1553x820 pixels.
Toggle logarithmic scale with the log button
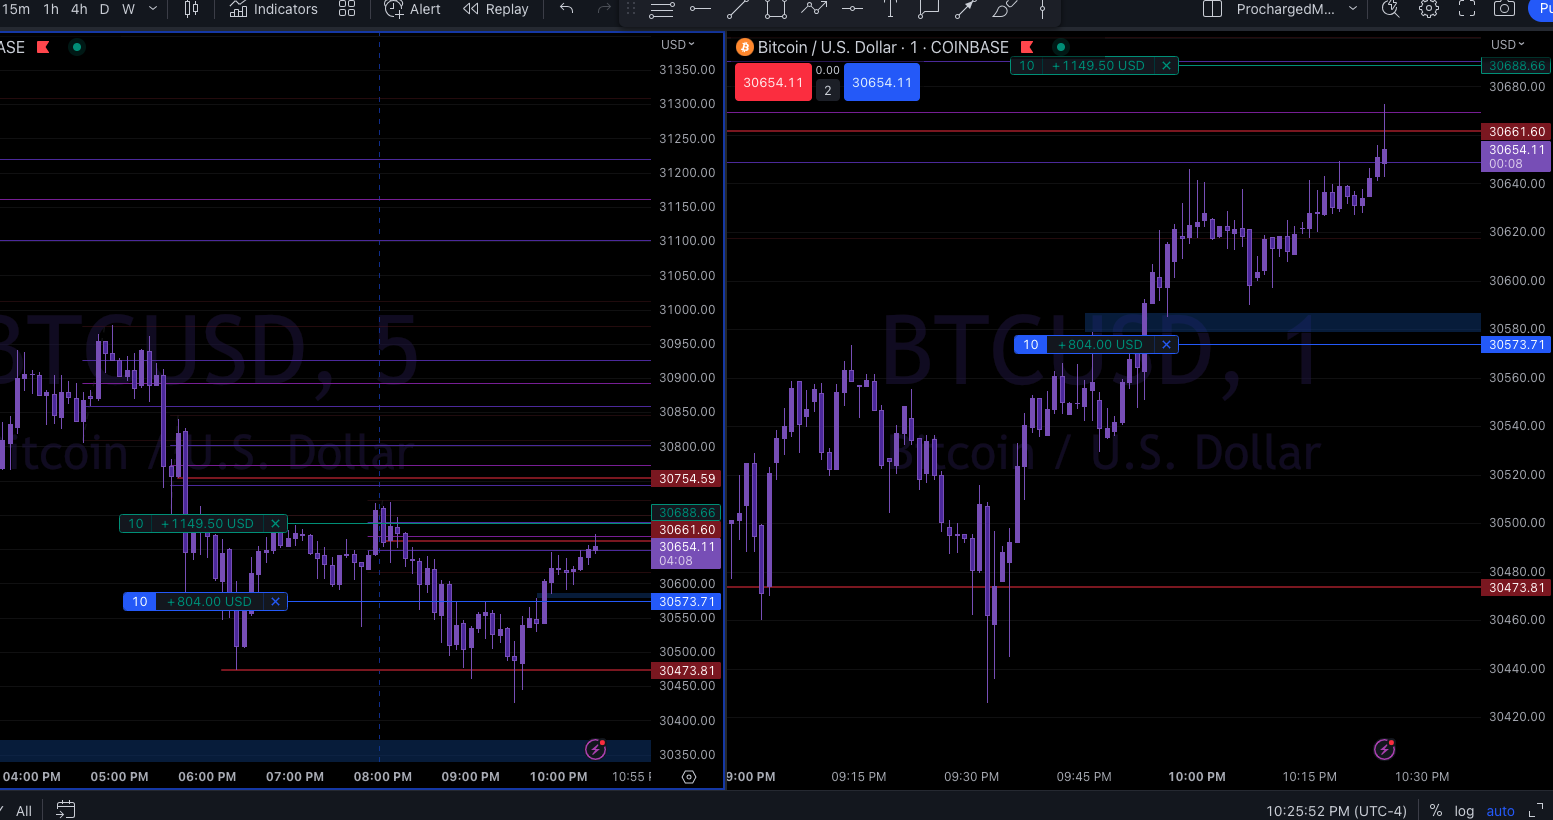(x=1464, y=810)
